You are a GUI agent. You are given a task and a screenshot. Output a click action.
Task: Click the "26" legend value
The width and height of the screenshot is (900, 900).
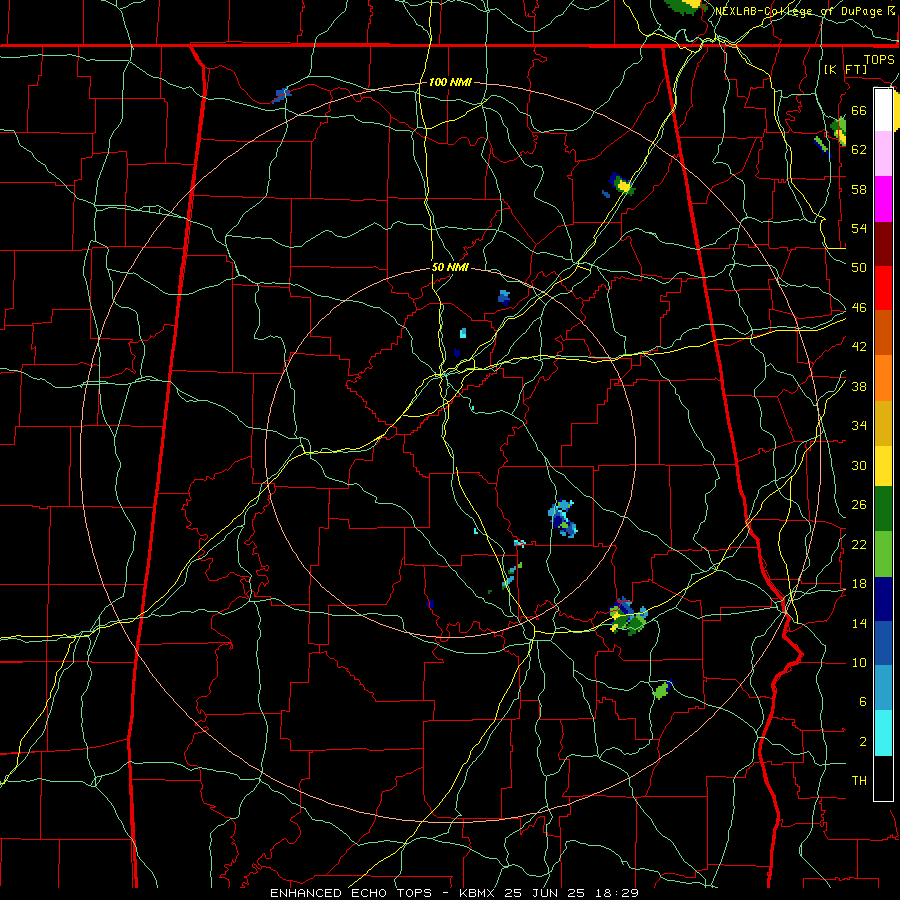point(859,505)
